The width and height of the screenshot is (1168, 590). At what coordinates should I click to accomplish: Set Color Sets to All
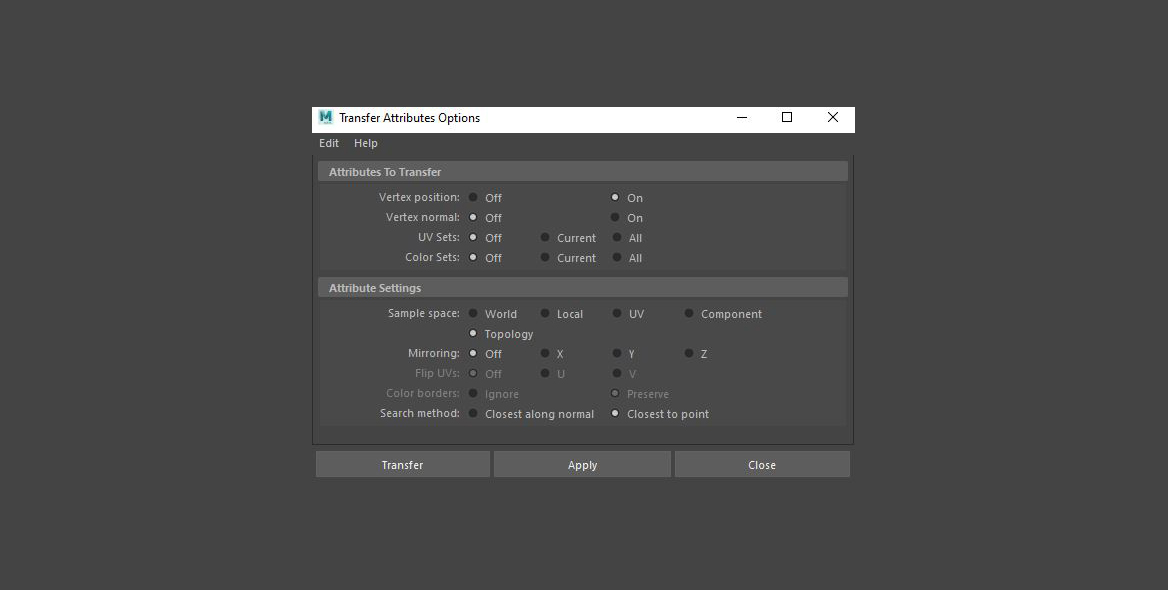coord(617,258)
